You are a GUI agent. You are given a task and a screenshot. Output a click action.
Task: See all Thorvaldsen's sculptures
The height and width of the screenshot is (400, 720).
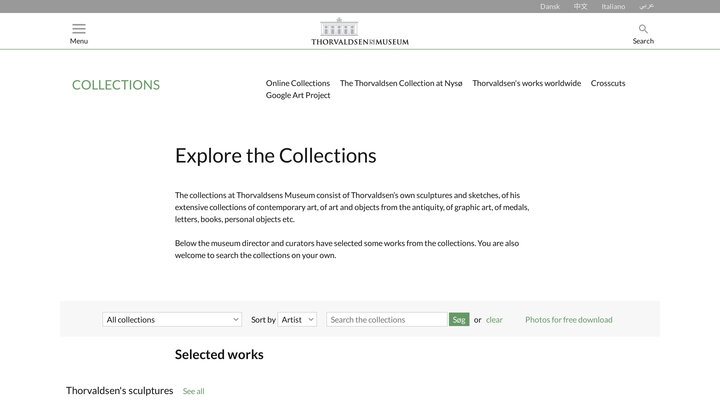point(193,391)
